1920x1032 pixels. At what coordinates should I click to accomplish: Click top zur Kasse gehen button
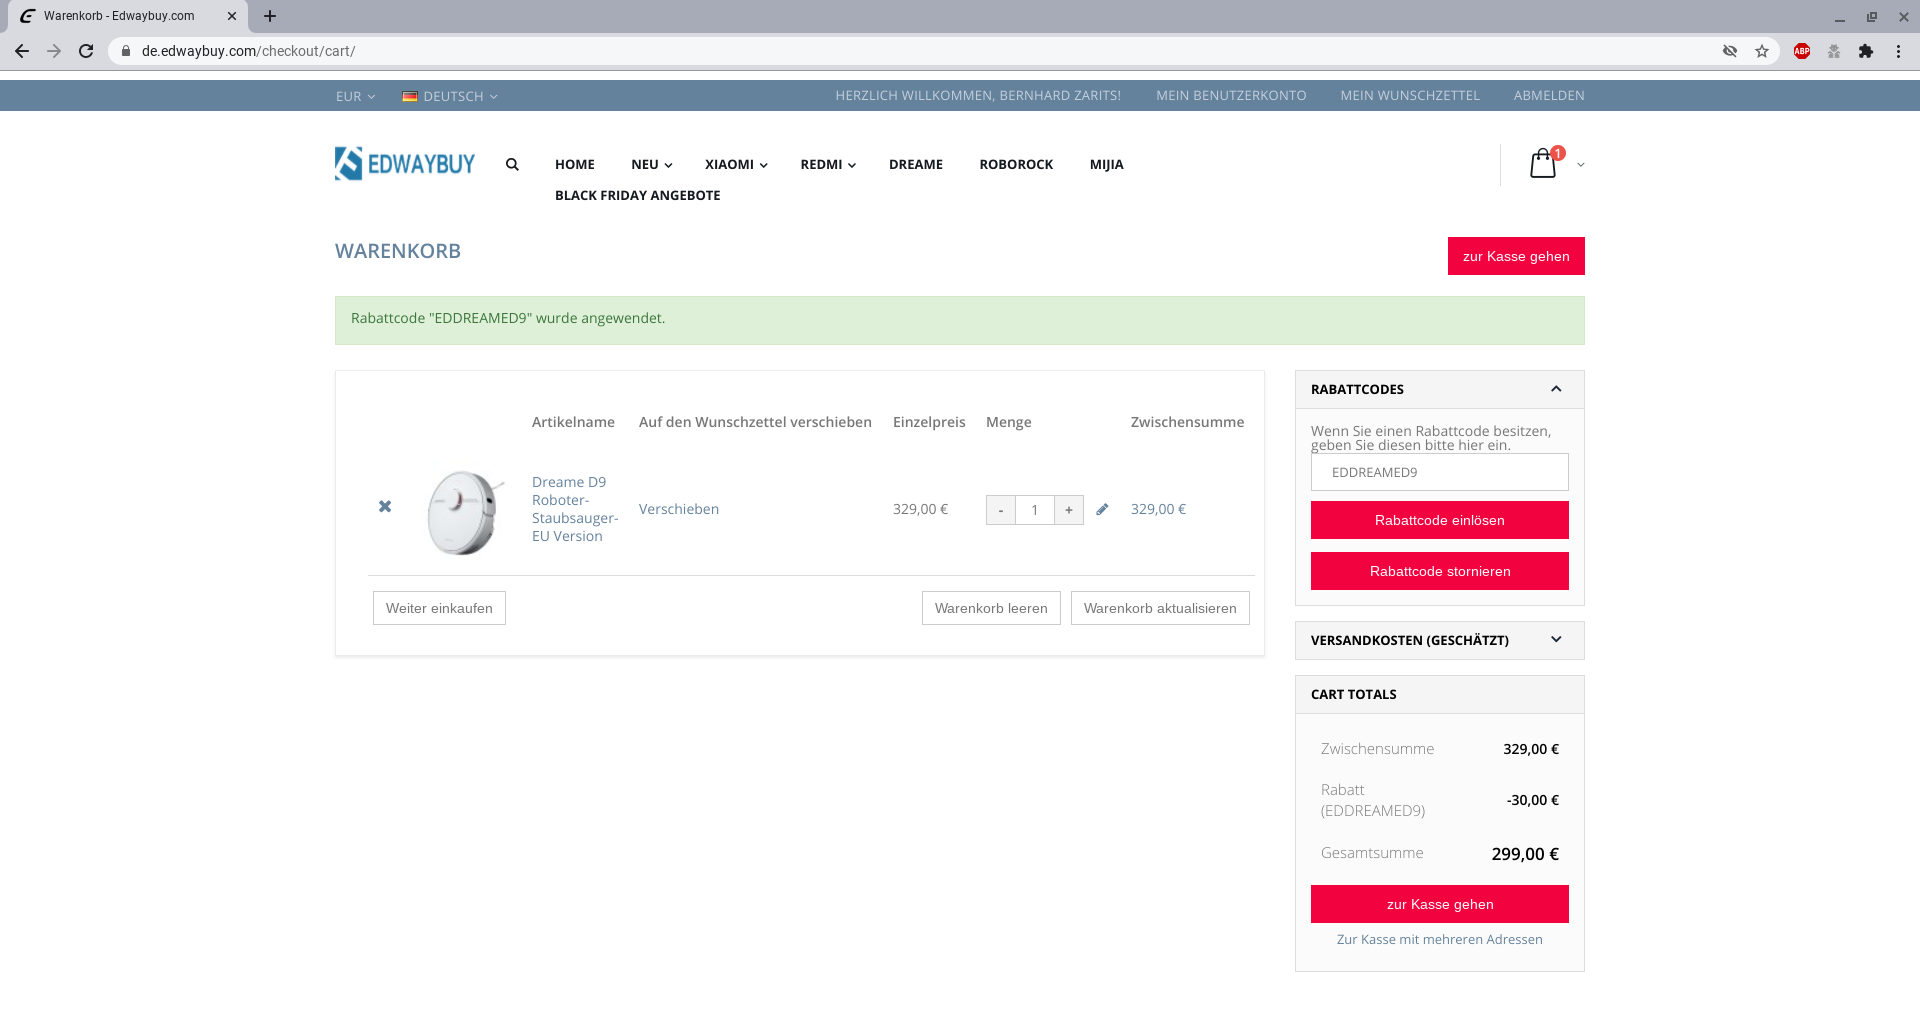click(x=1516, y=256)
